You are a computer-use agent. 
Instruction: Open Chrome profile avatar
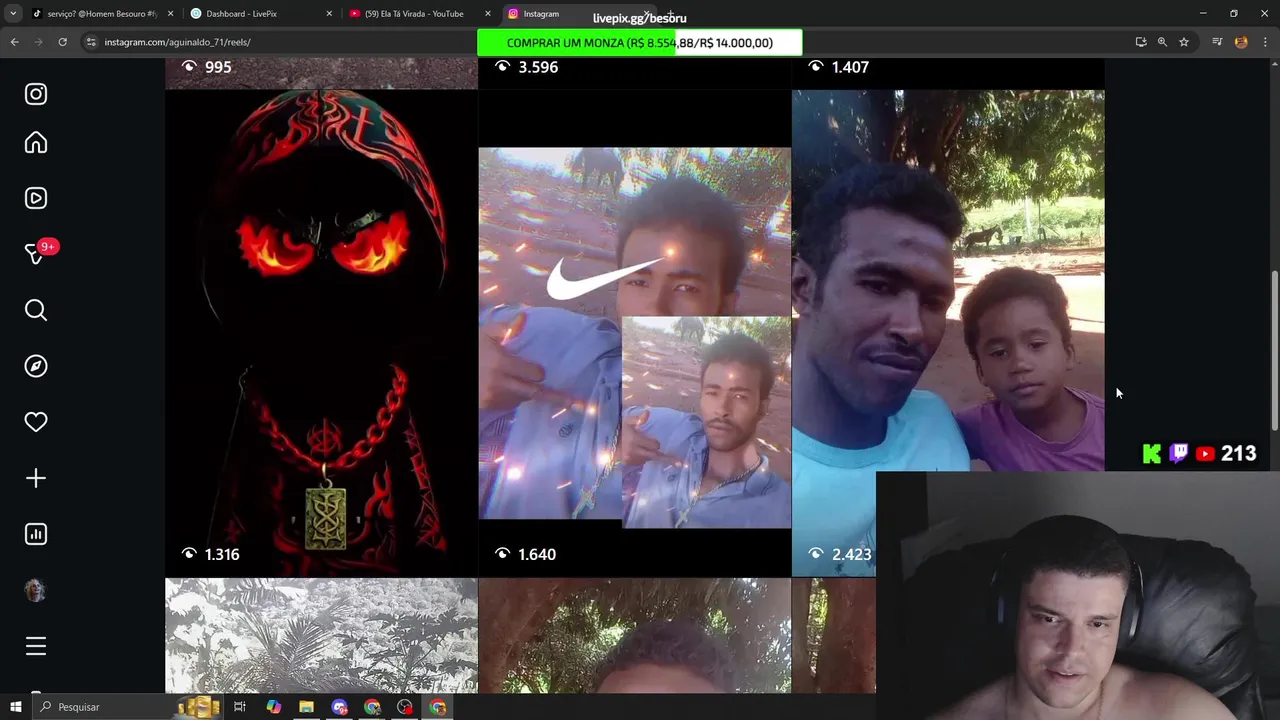coord(1241,42)
